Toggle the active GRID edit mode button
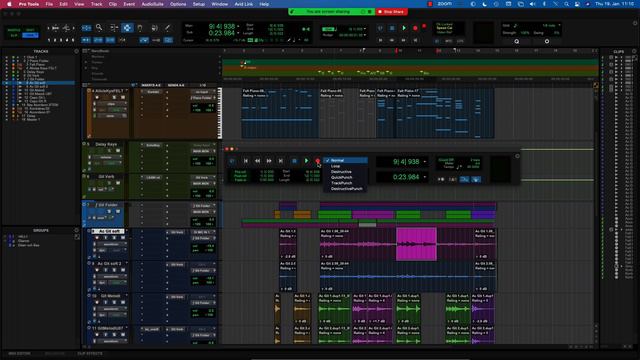Screen dimensions: 640x360 point(30,36)
